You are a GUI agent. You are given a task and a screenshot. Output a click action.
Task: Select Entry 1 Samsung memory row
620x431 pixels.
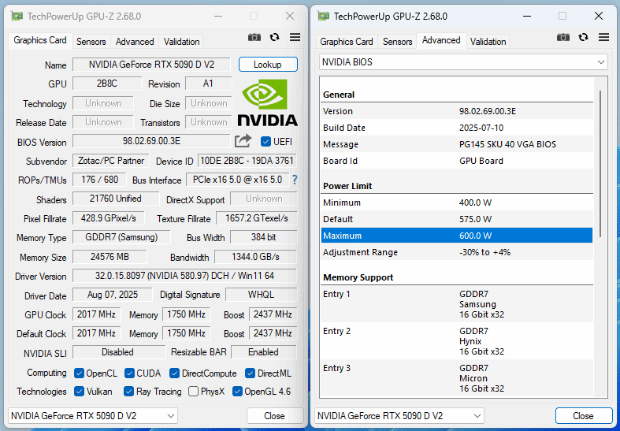click(457, 304)
